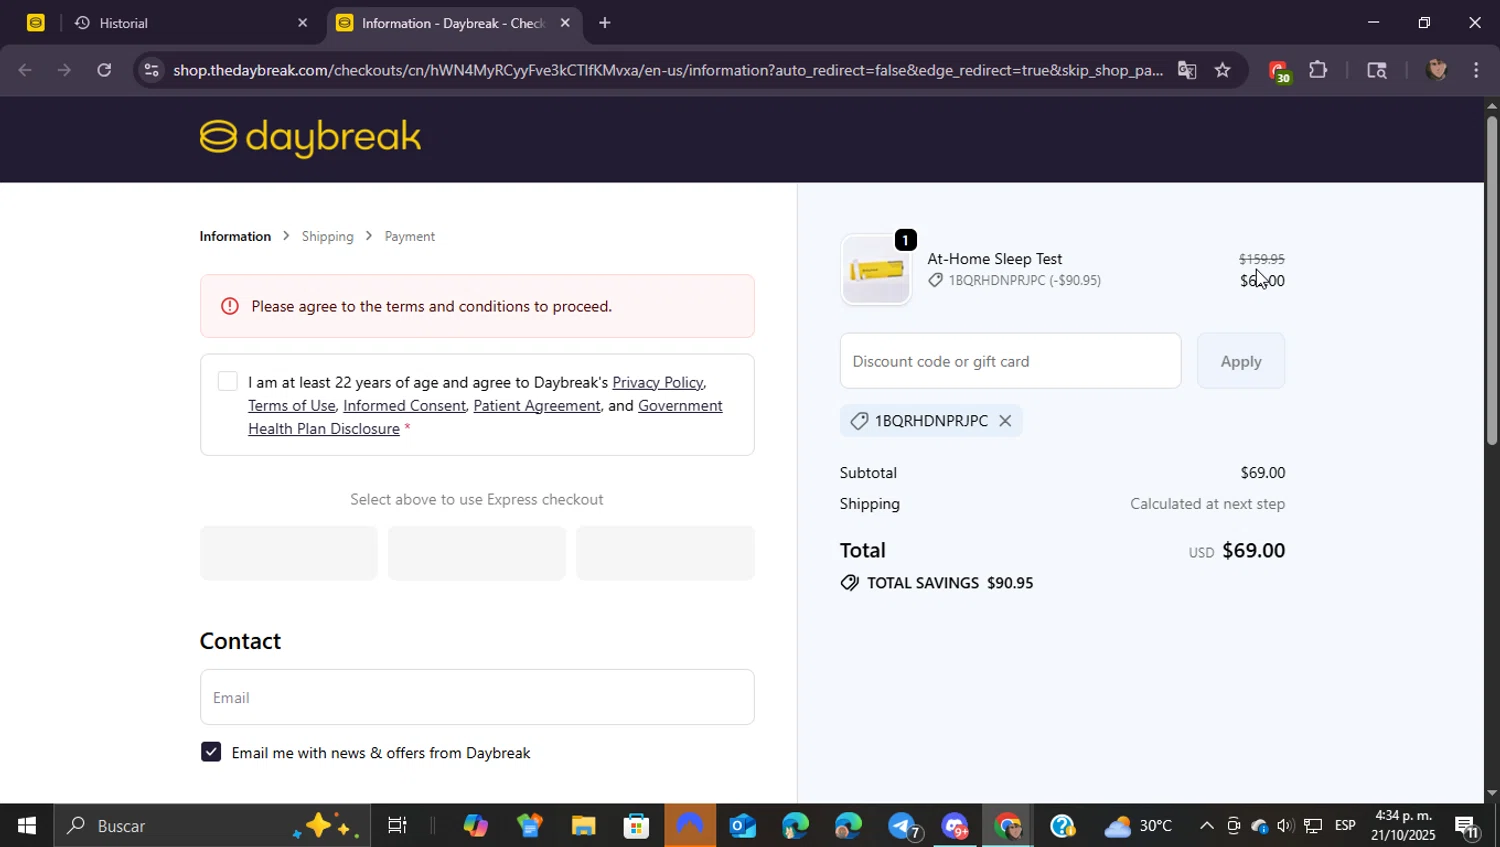Click the address bar URL
Image resolution: width=1500 pixels, height=847 pixels.
(x=667, y=70)
